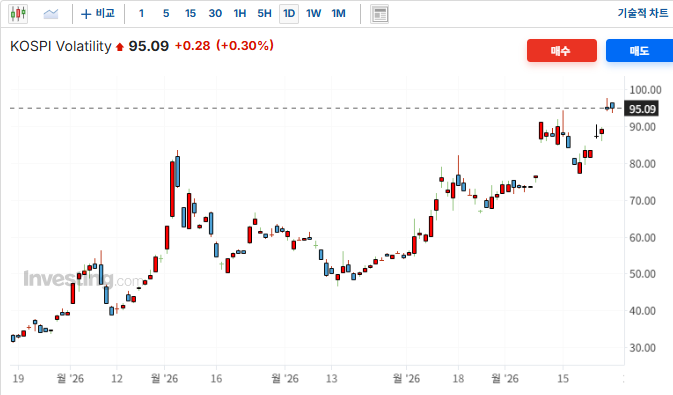Select the 1W interval
Screen dimensions: 673x395
point(313,14)
